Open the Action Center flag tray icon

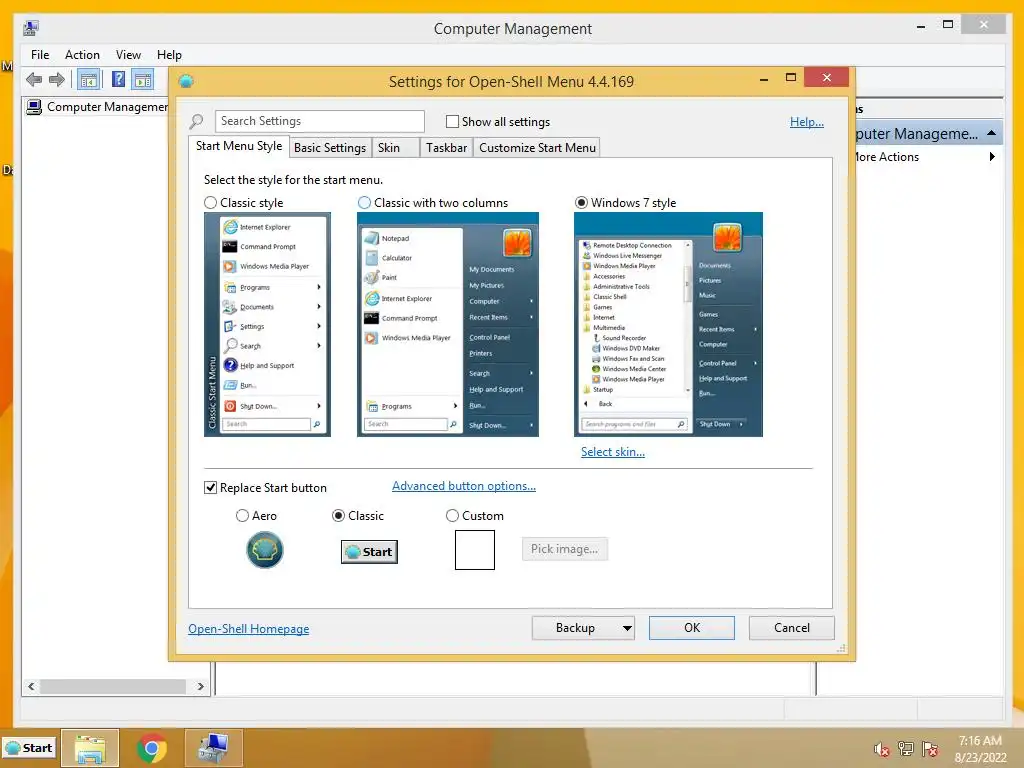tap(930, 748)
